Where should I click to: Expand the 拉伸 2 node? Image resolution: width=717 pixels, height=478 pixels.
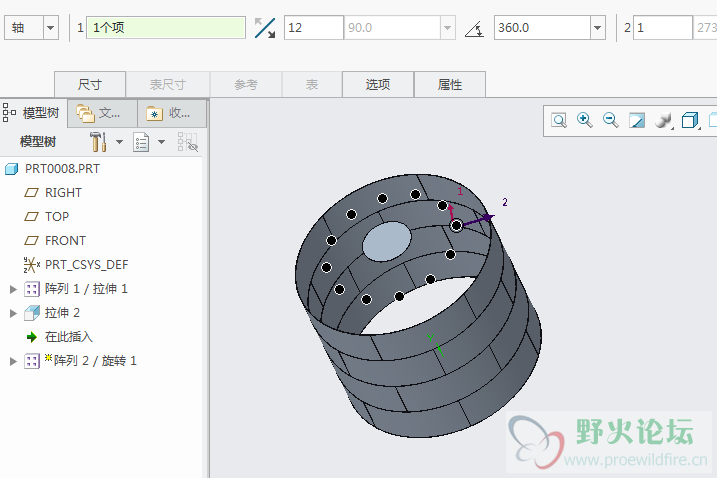tap(13, 313)
